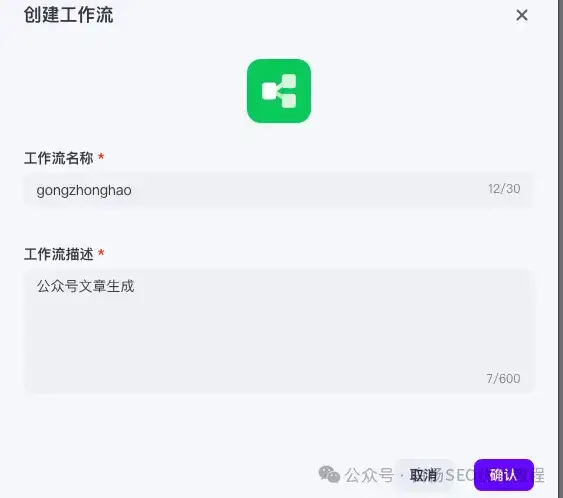Focus the 工作流名称 input field
Image resolution: width=563 pixels, height=498 pixels.
click(279, 190)
